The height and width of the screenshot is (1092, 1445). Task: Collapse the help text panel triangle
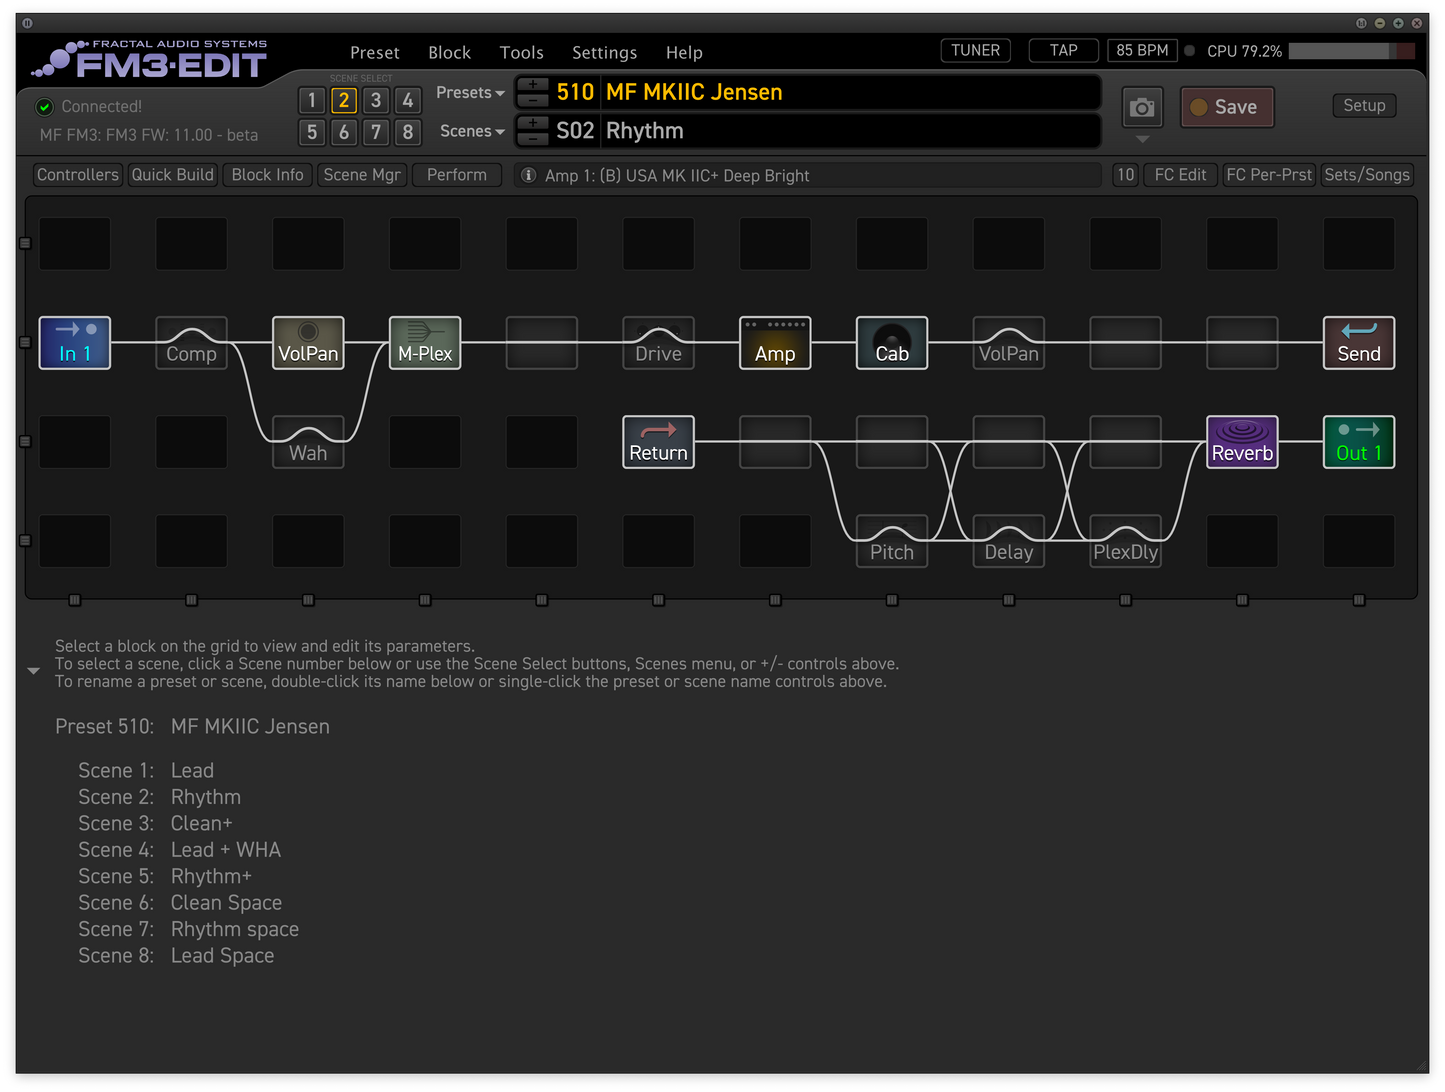coord(33,671)
